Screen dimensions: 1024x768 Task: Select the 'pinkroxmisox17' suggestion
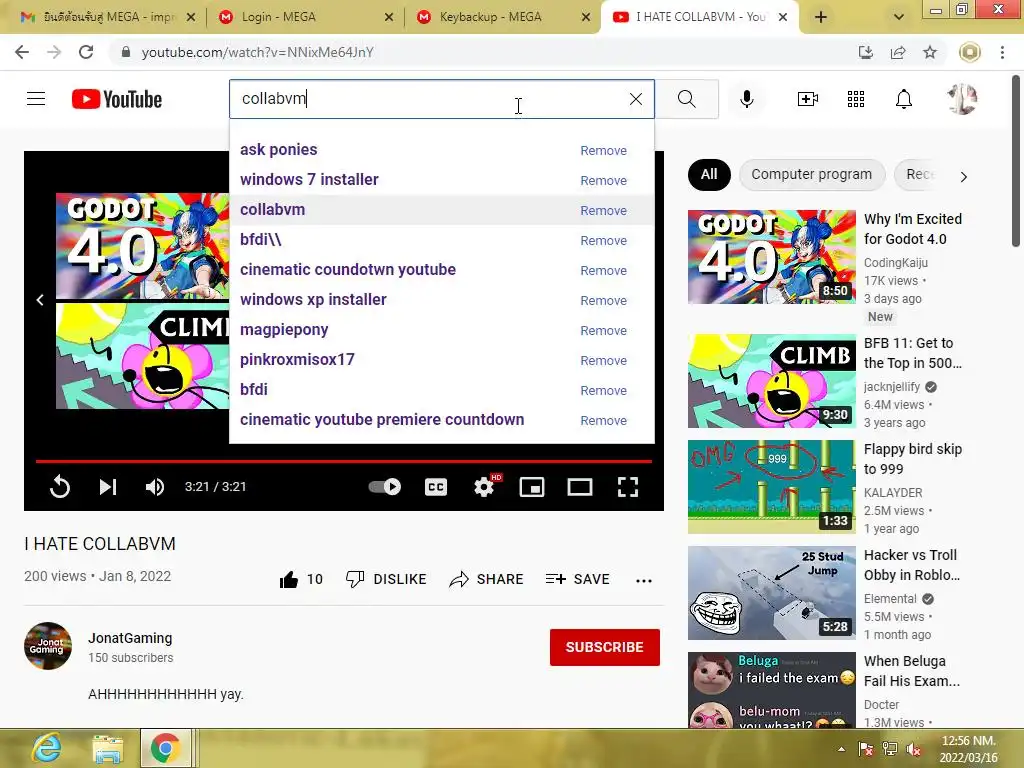[297, 360]
